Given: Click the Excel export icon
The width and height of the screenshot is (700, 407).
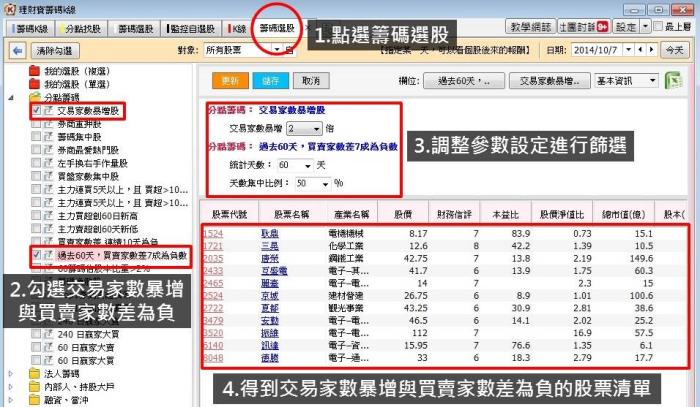Looking at the screenshot, I should [673, 81].
